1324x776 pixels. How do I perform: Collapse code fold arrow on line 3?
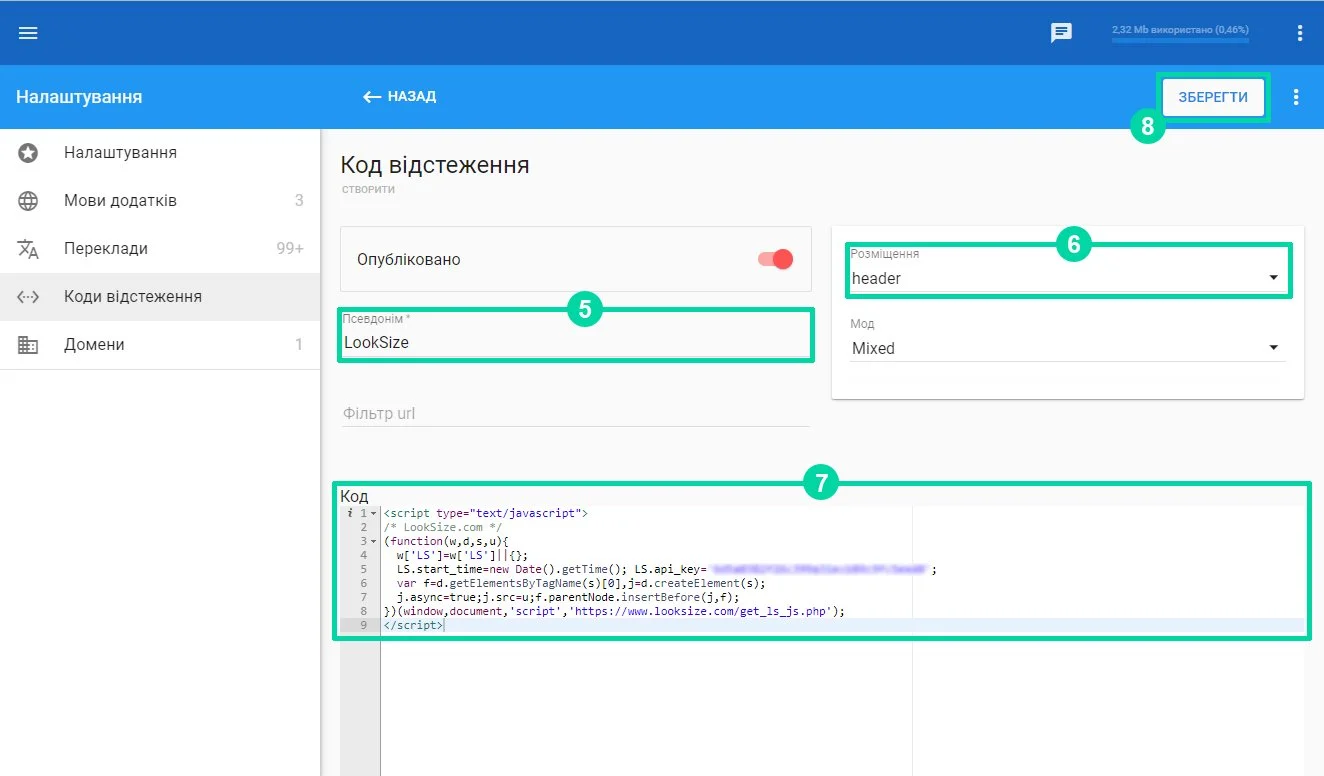(x=374, y=541)
